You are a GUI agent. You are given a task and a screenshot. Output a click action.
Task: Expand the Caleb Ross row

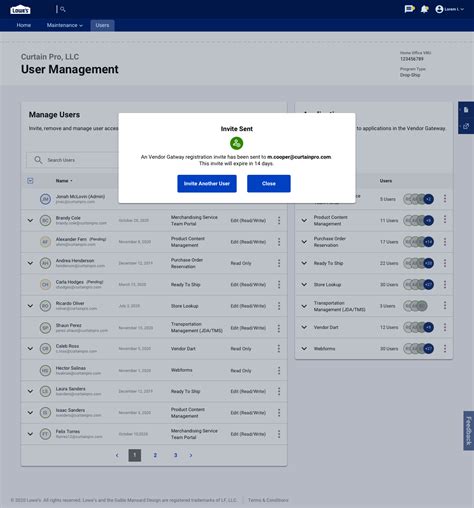30,349
